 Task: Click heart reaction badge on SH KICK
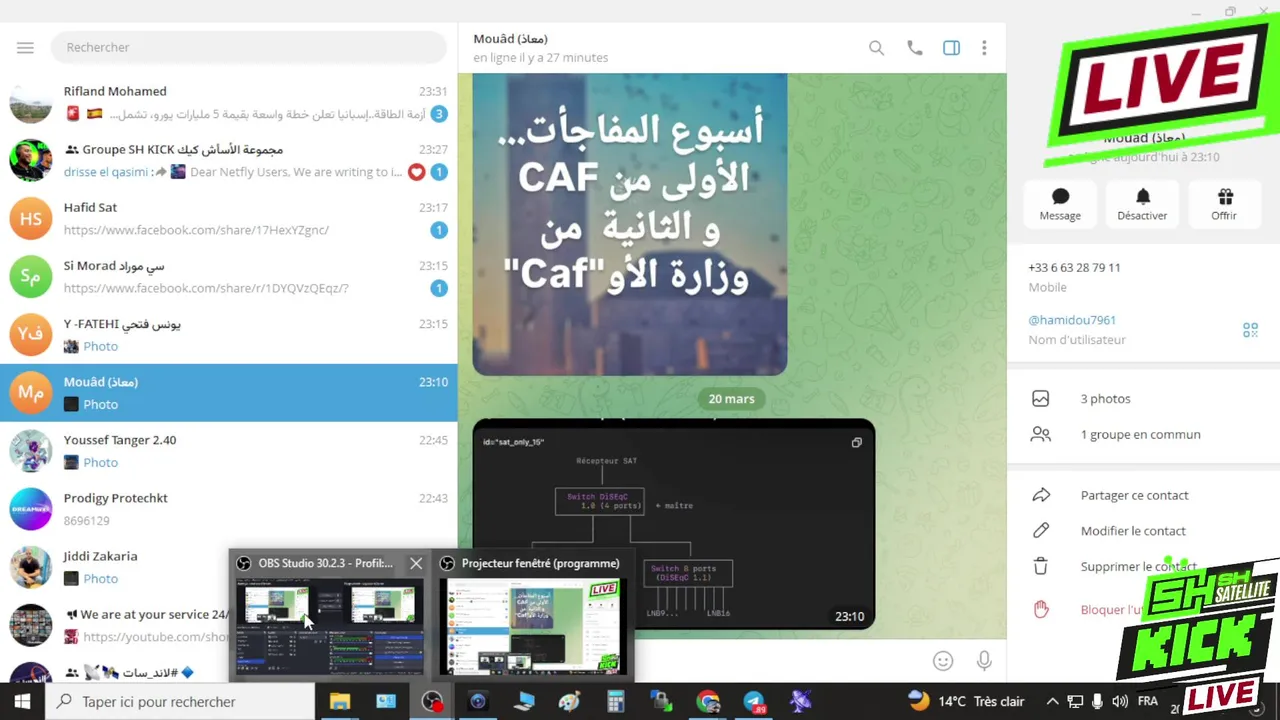tap(416, 172)
